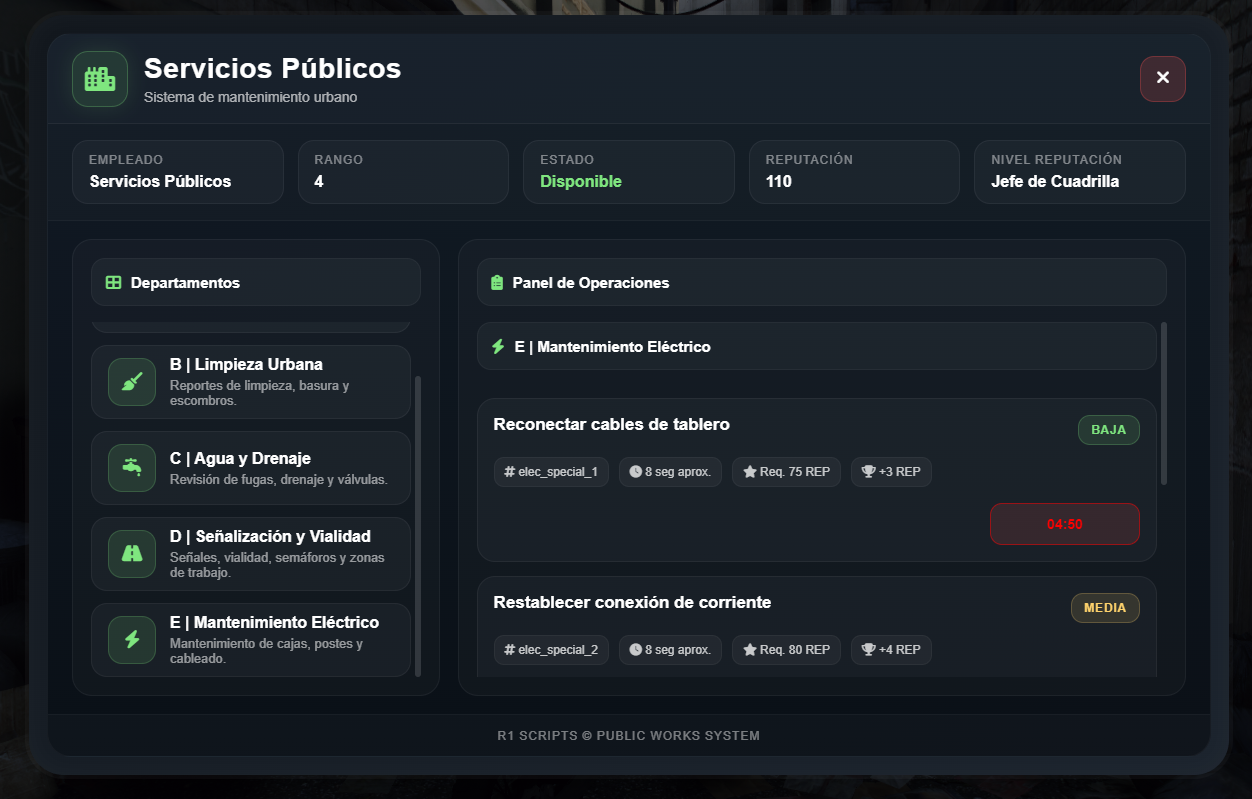Viewport: 1252px width, 799px height.
Task: Click the elec_special_2 identifier text
Action: [x=558, y=650]
